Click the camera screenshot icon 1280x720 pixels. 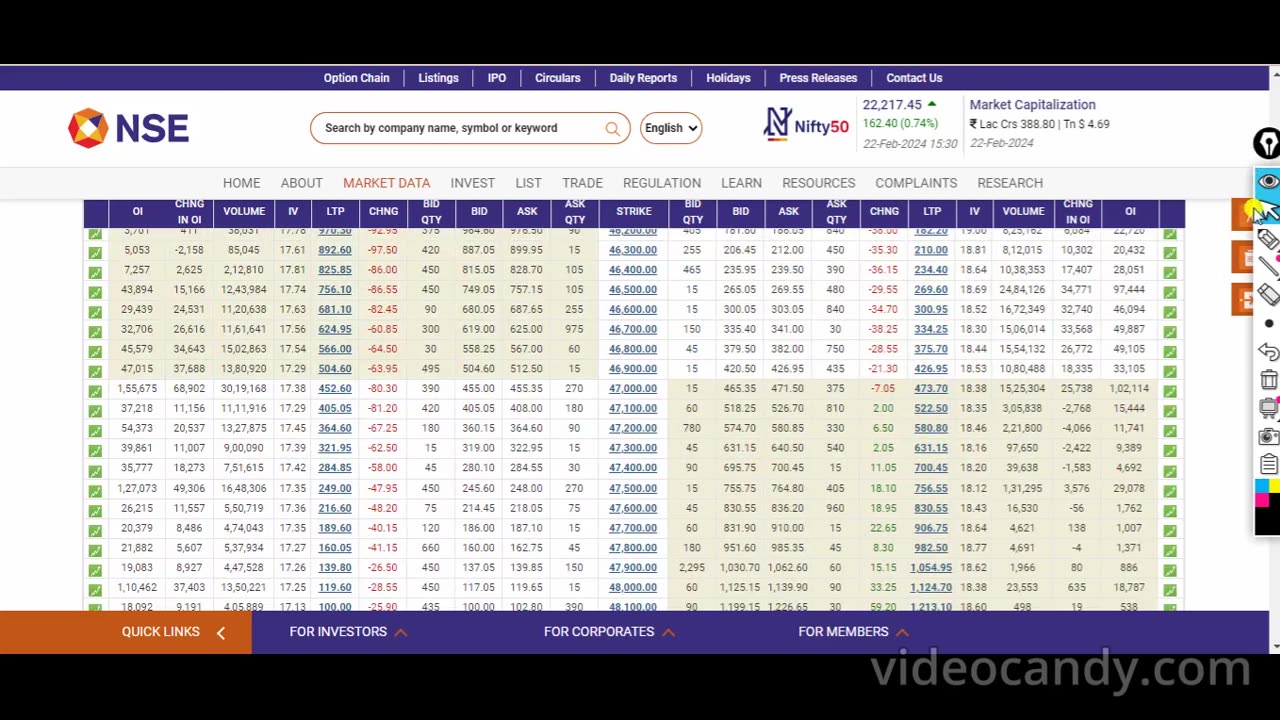[1268, 436]
